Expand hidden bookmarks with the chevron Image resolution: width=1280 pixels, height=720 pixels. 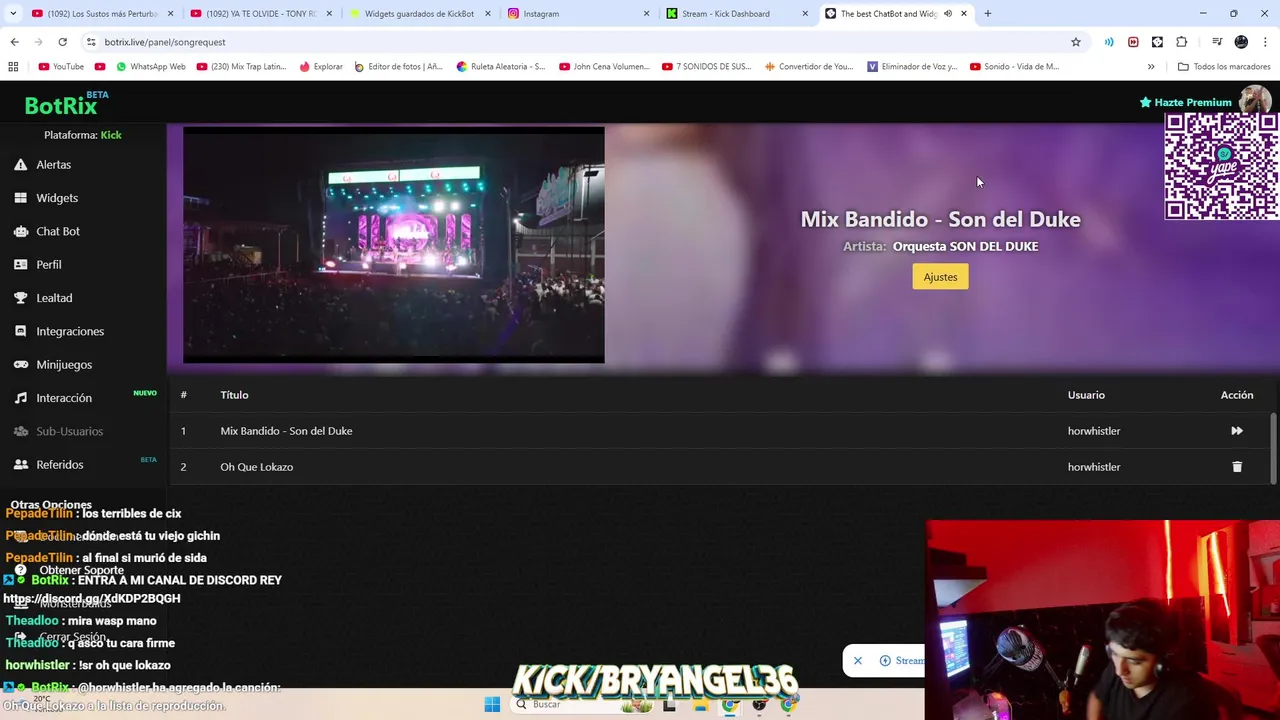point(1151,67)
